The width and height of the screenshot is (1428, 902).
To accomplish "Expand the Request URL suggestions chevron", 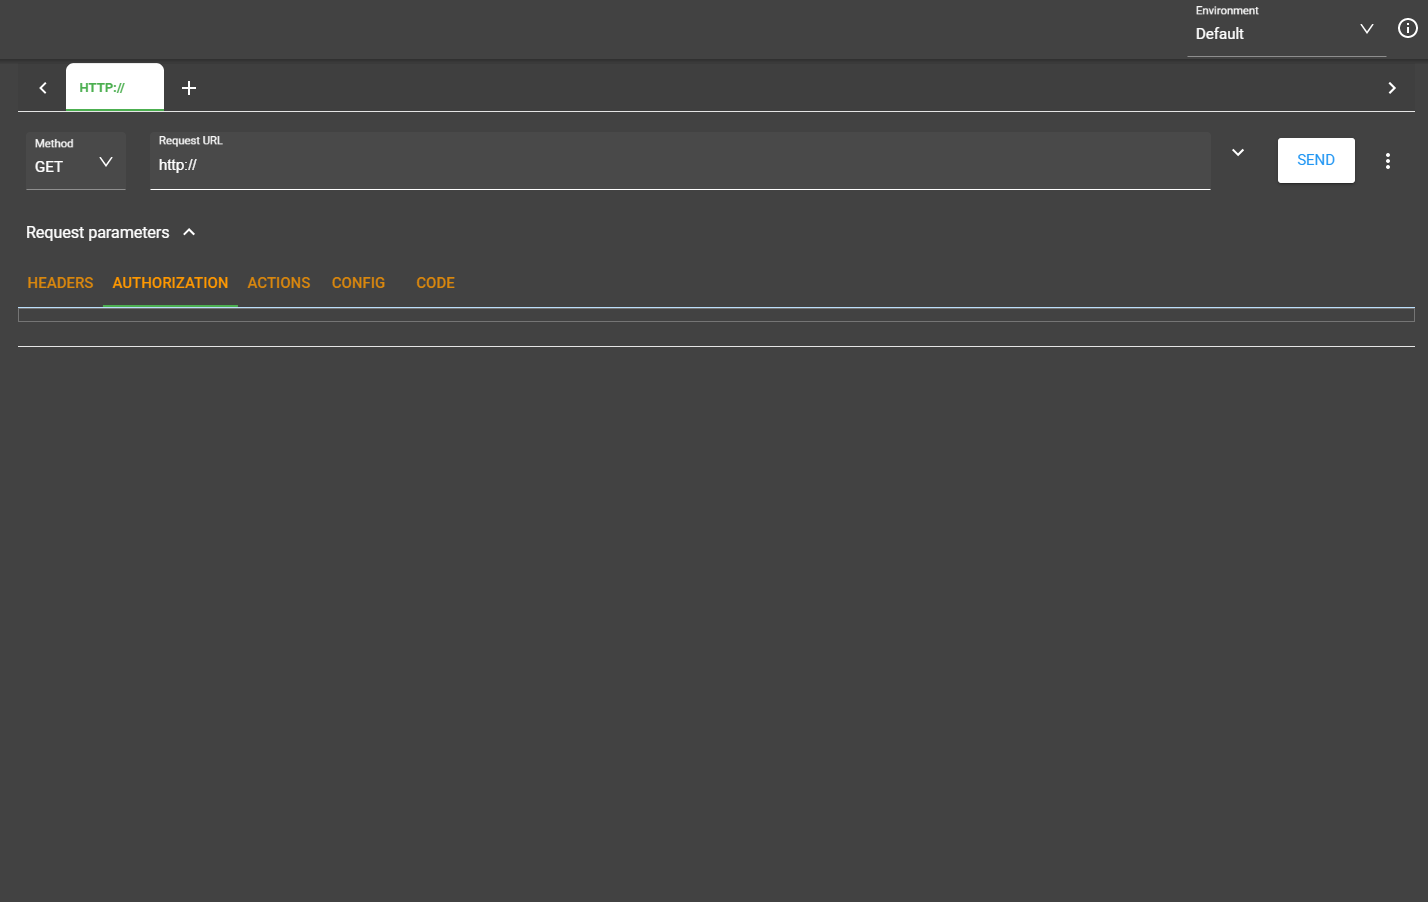I will tap(1238, 152).
